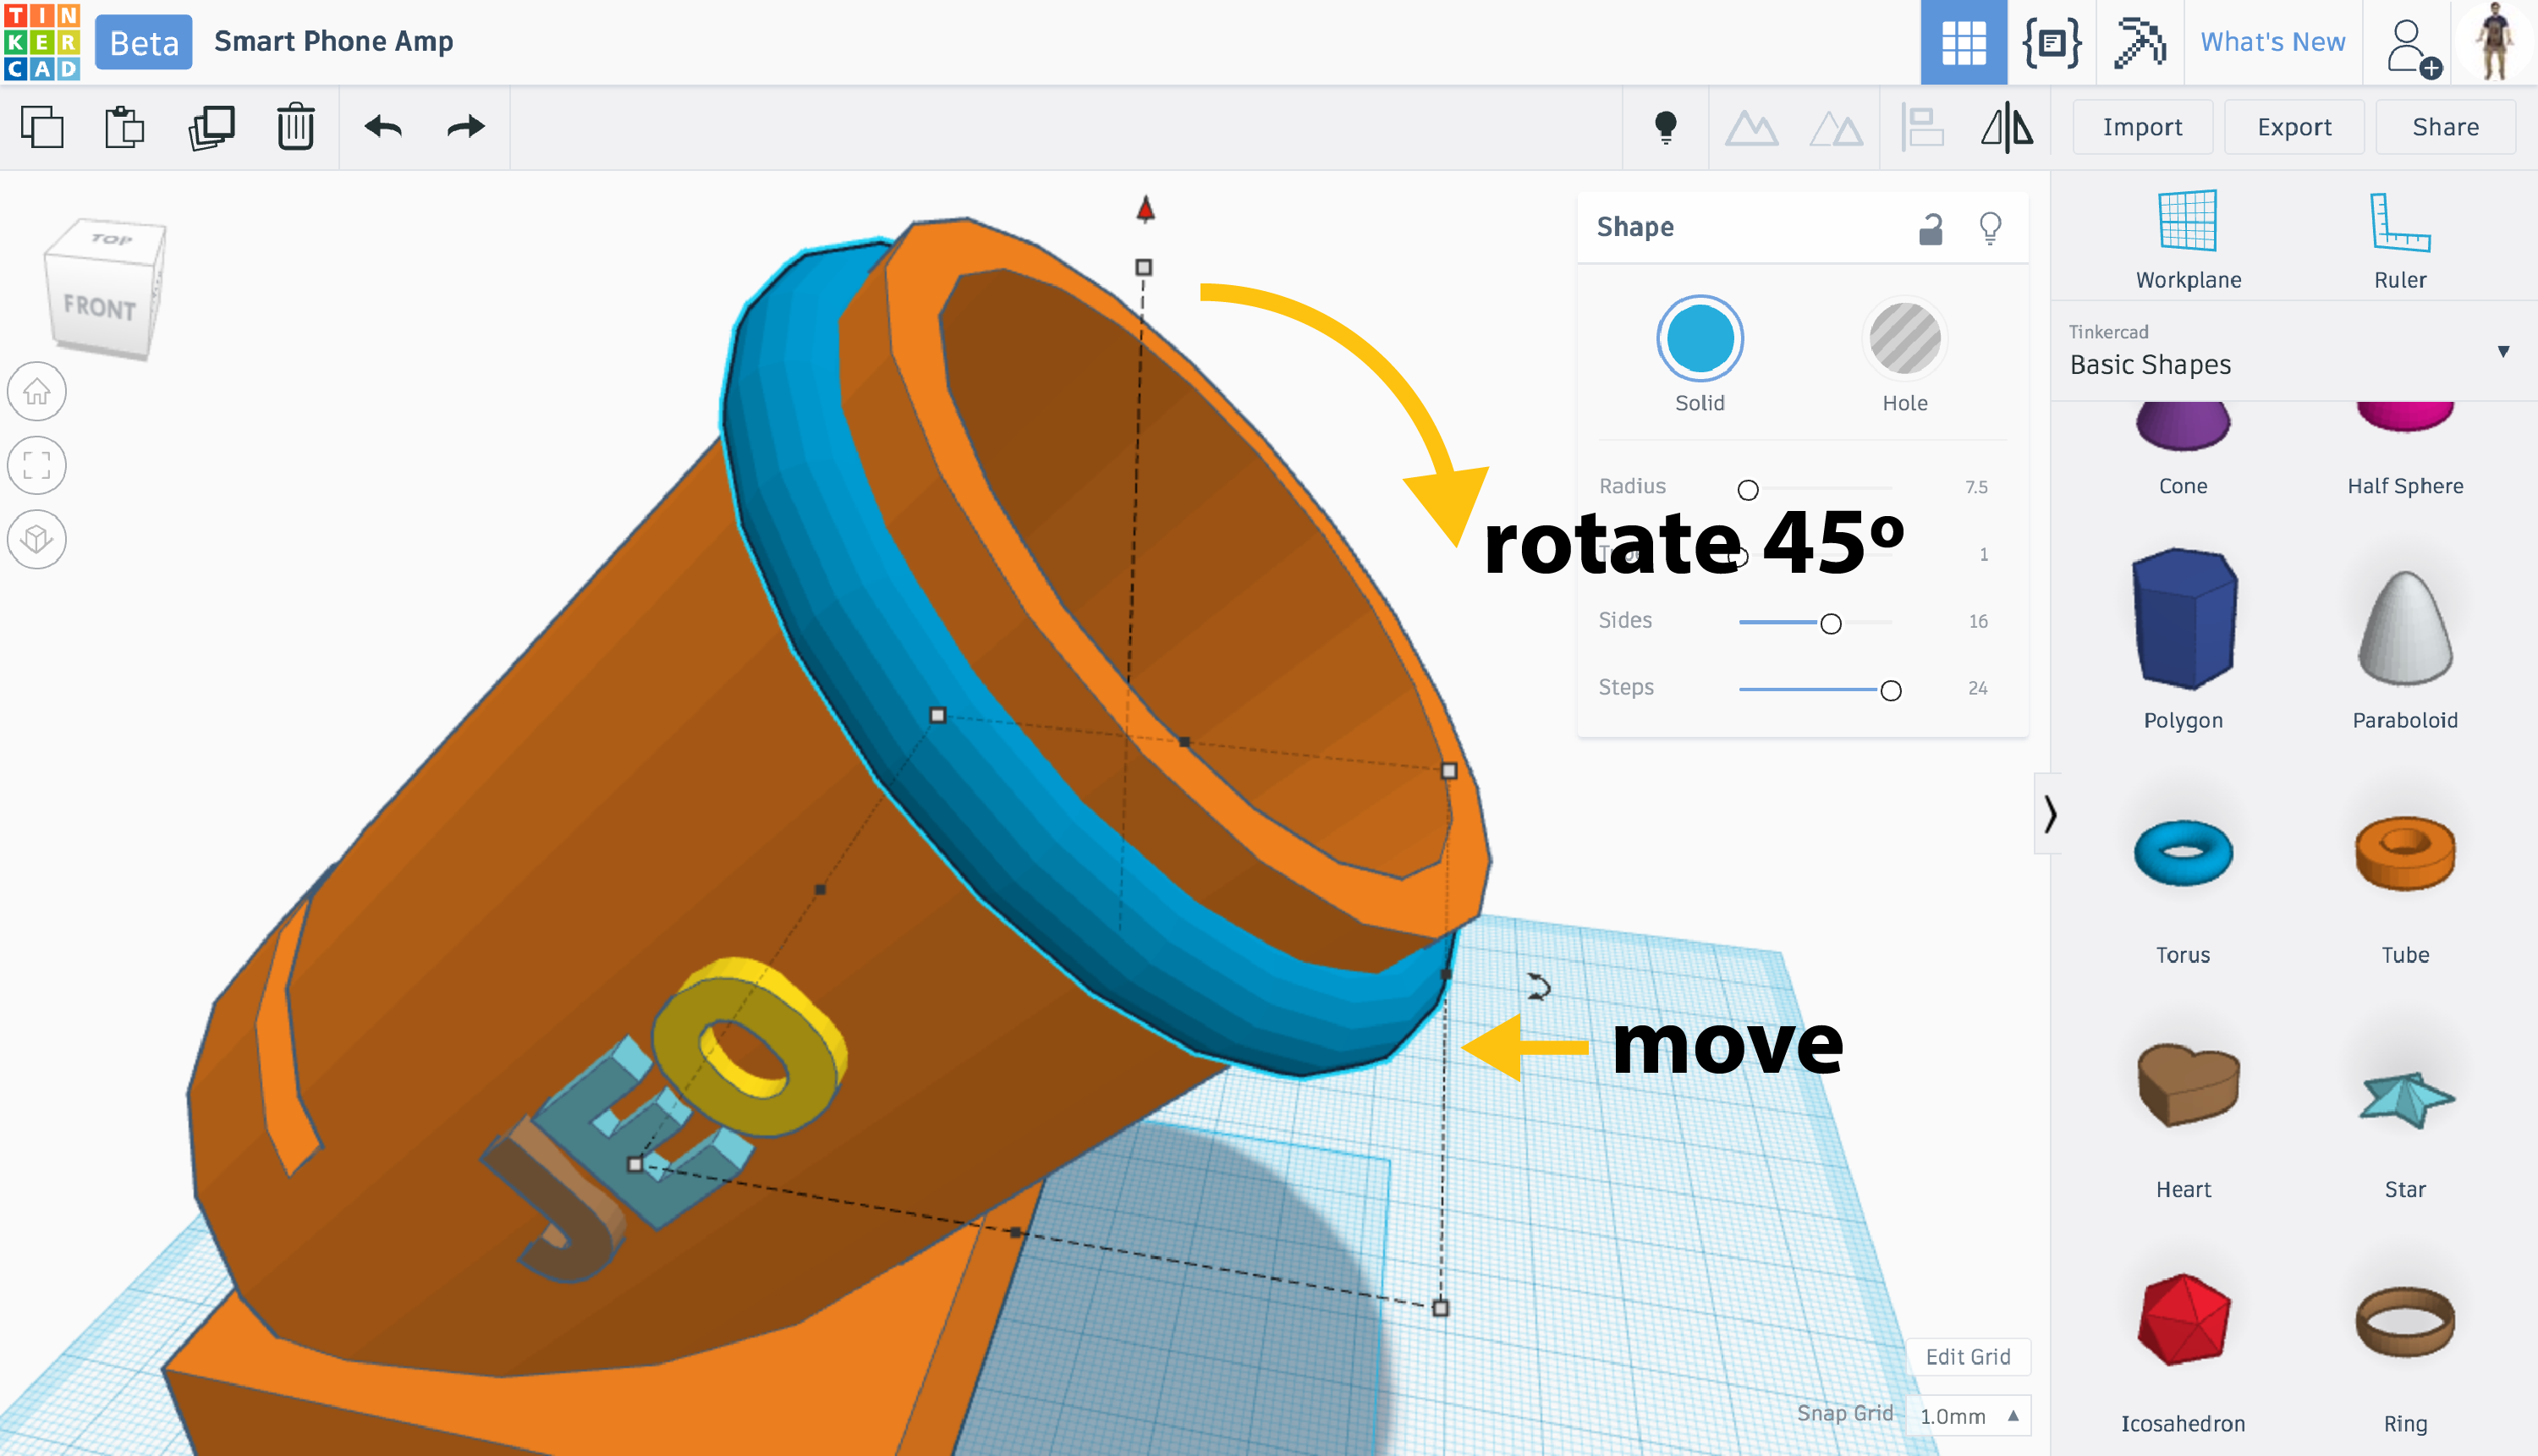Click the Sides slider handle
This screenshot has width=2538, height=1456.
[x=1830, y=624]
